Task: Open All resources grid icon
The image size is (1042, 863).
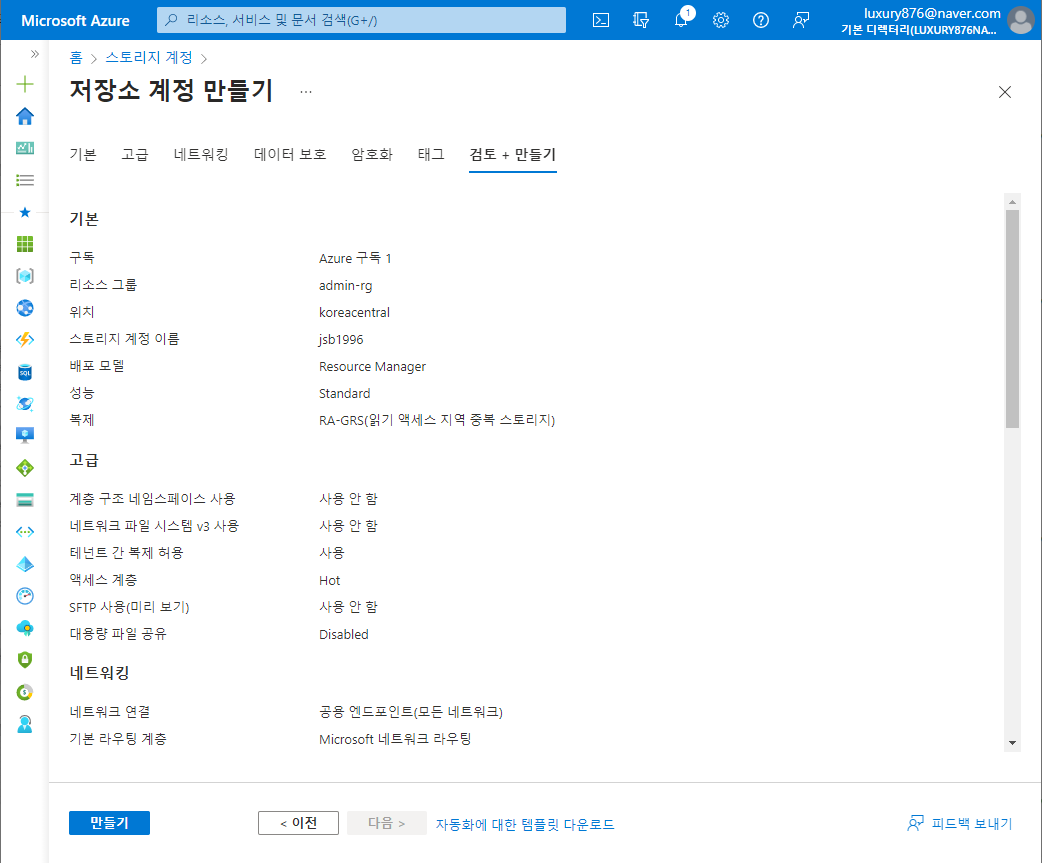Action: point(25,244)
